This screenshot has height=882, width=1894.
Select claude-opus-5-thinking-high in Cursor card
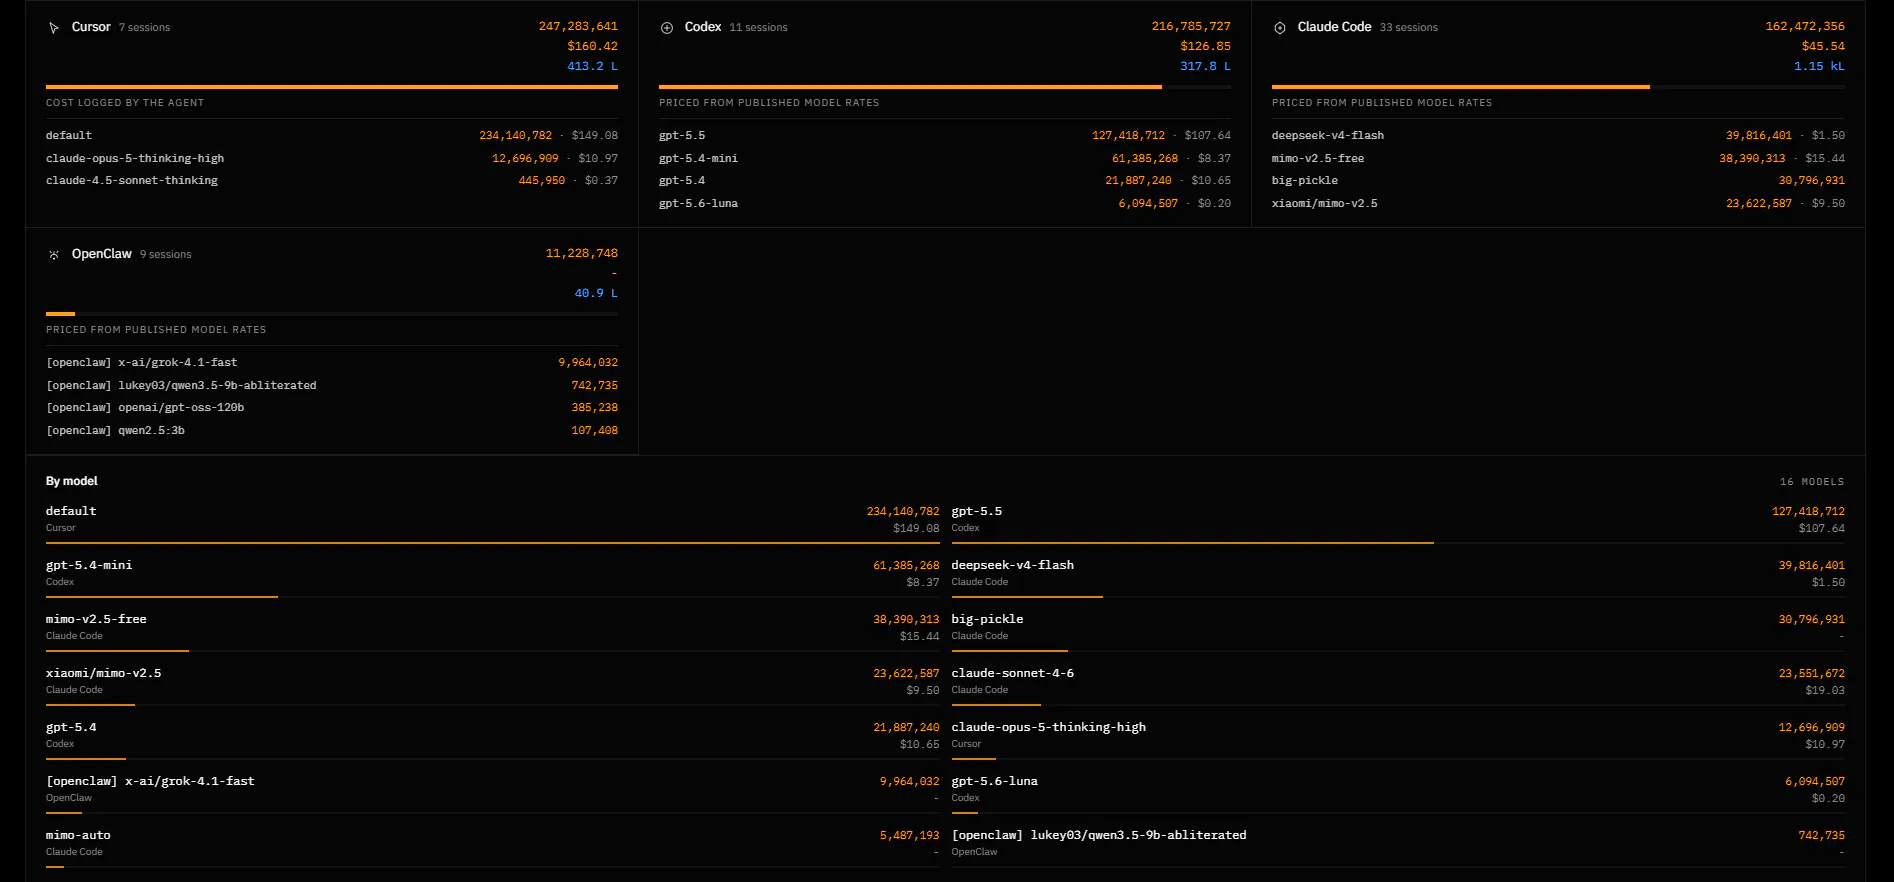(332, 158)
